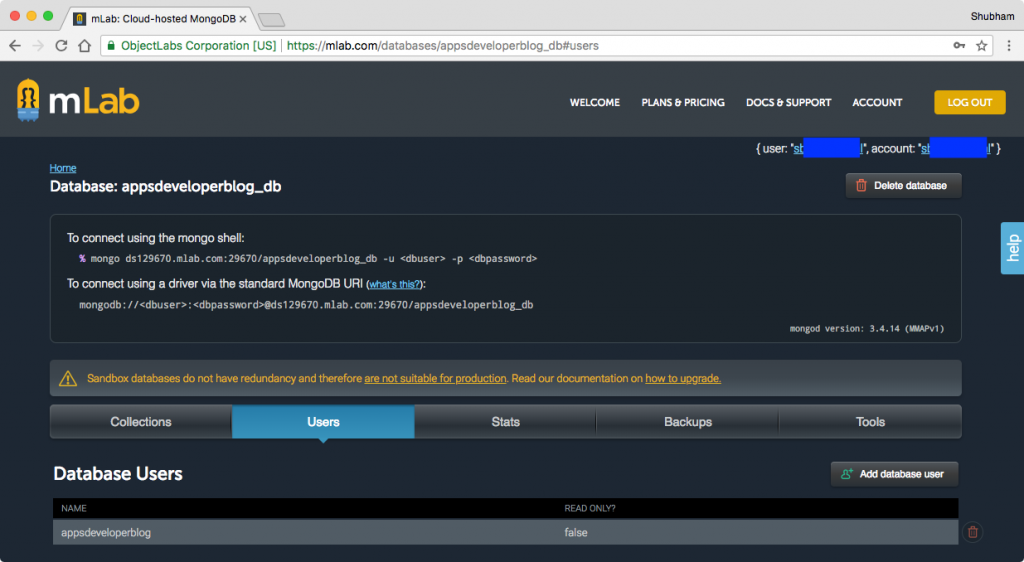This screenshot has width=1024, height=562.
Task: Open the side help tab
Action: pos(1012,248)
